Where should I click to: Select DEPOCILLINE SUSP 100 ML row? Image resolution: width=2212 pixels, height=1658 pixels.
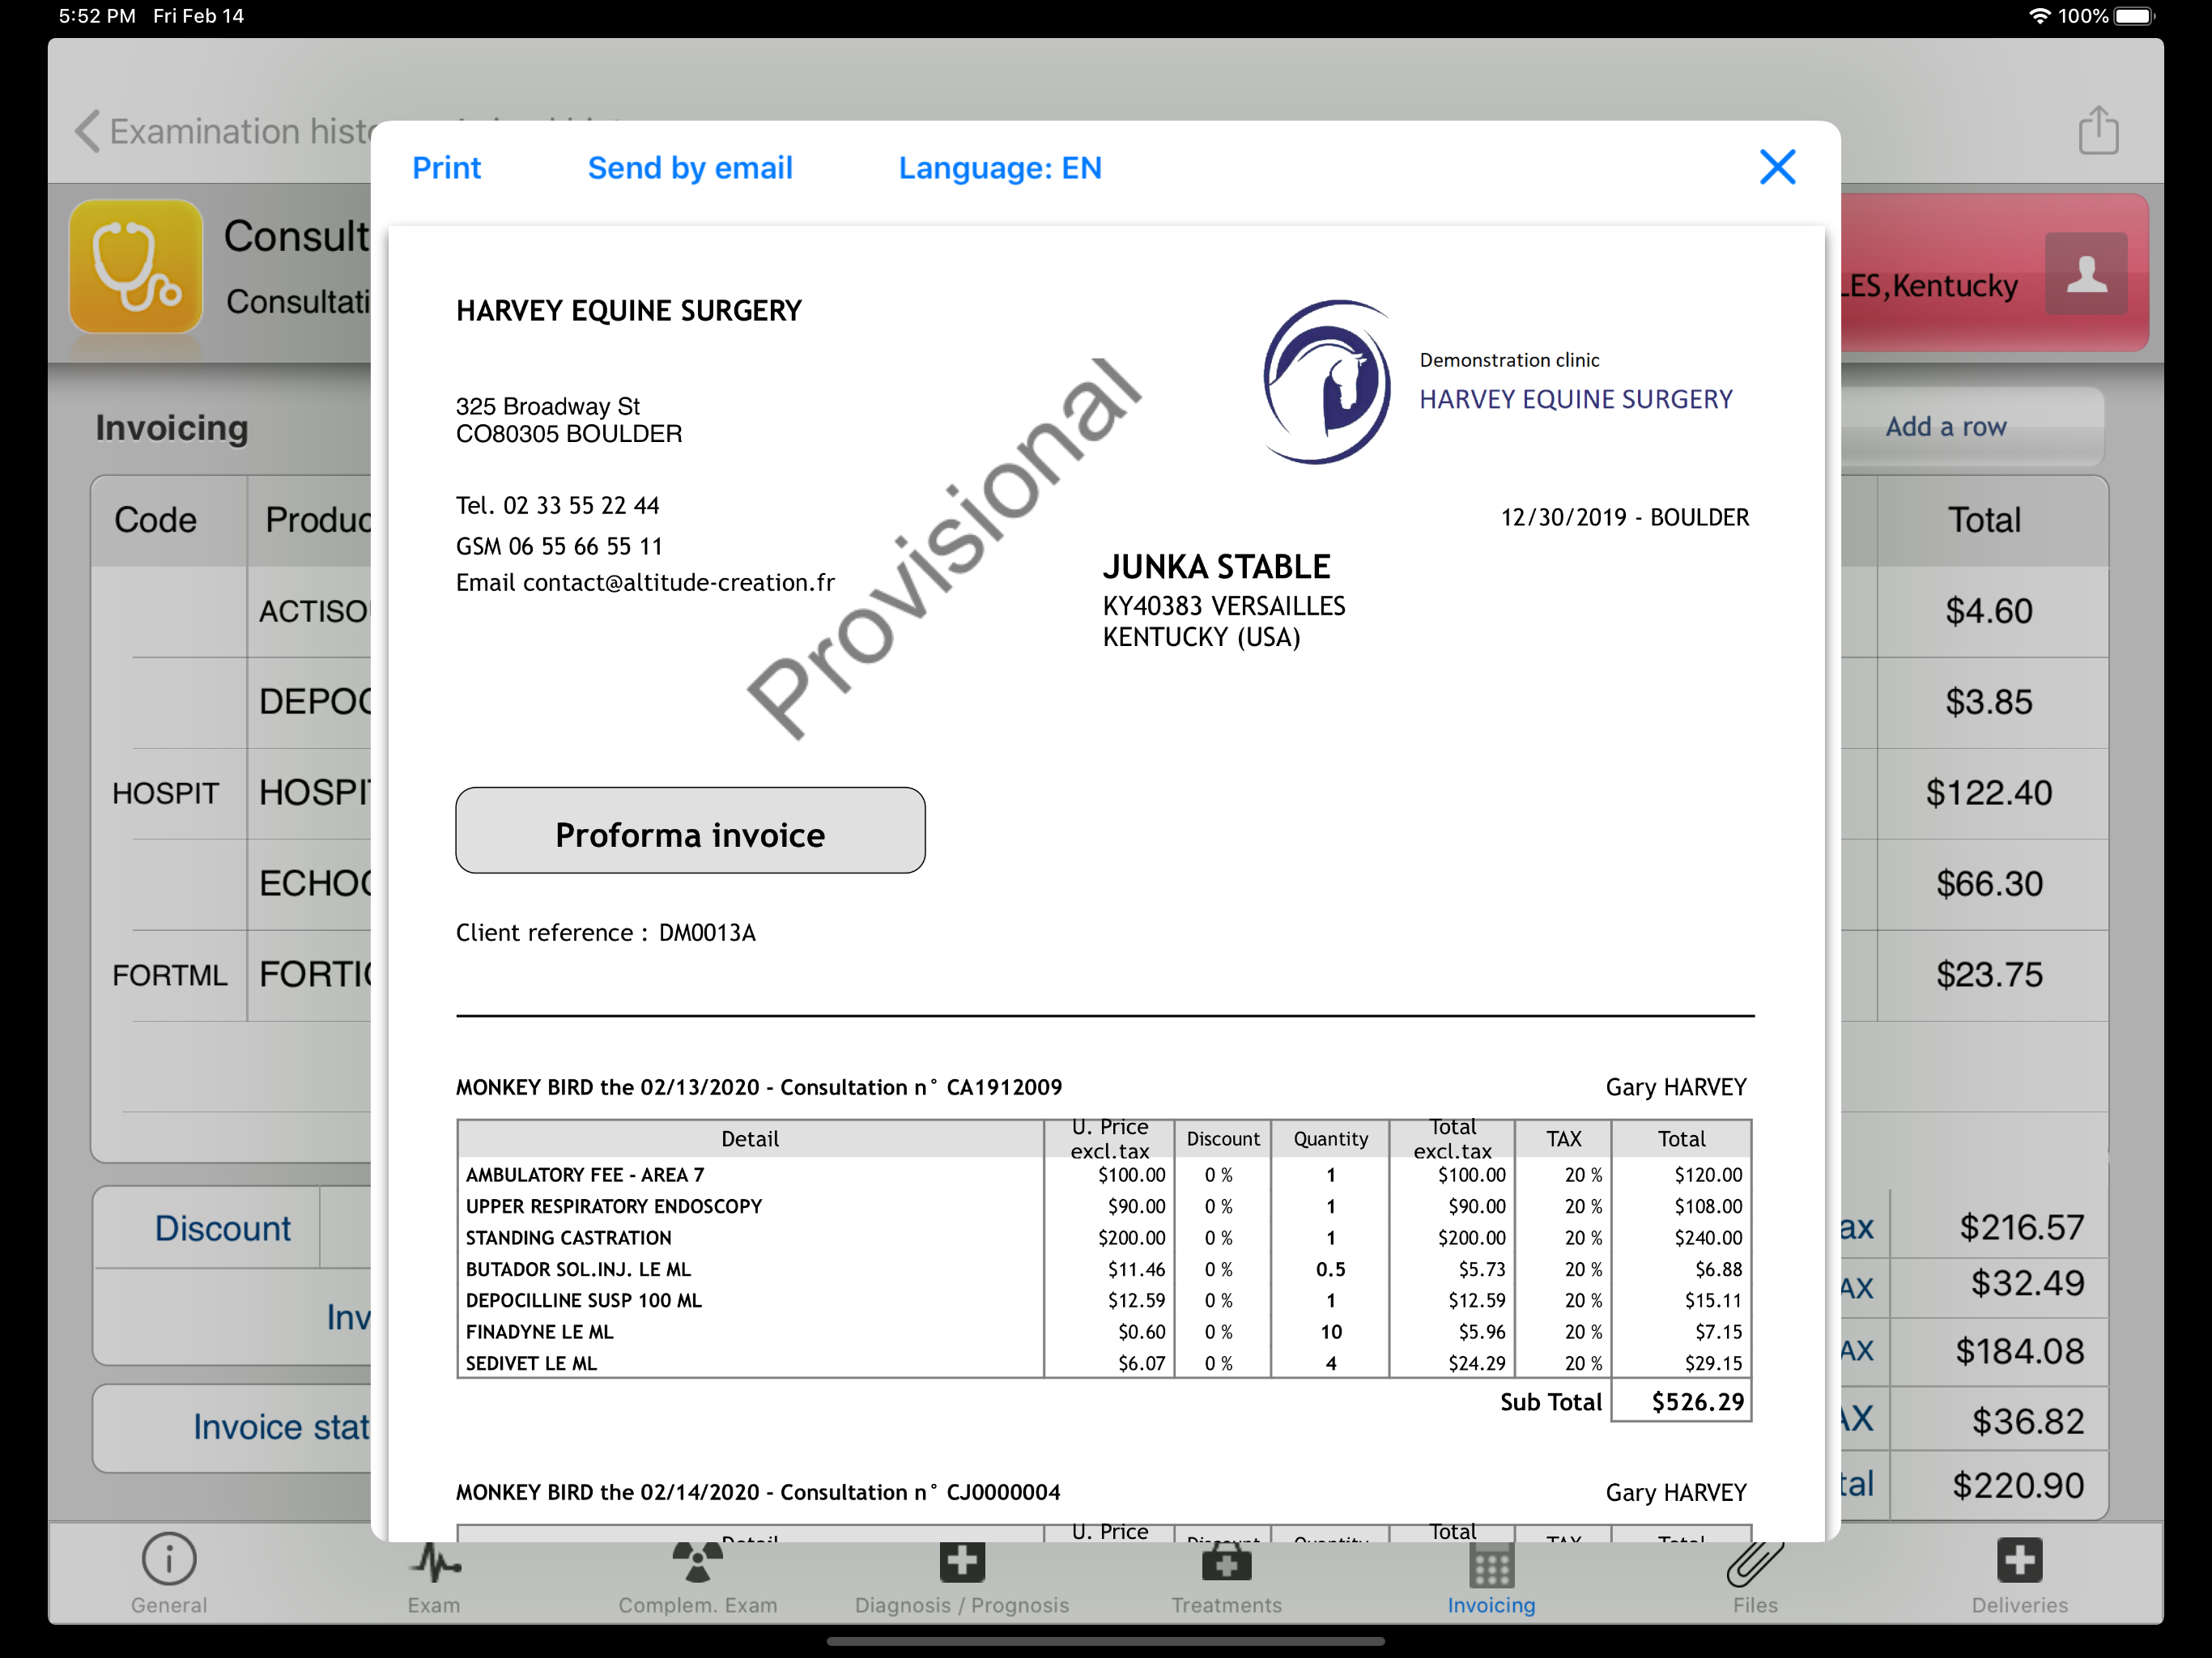1104,1300
